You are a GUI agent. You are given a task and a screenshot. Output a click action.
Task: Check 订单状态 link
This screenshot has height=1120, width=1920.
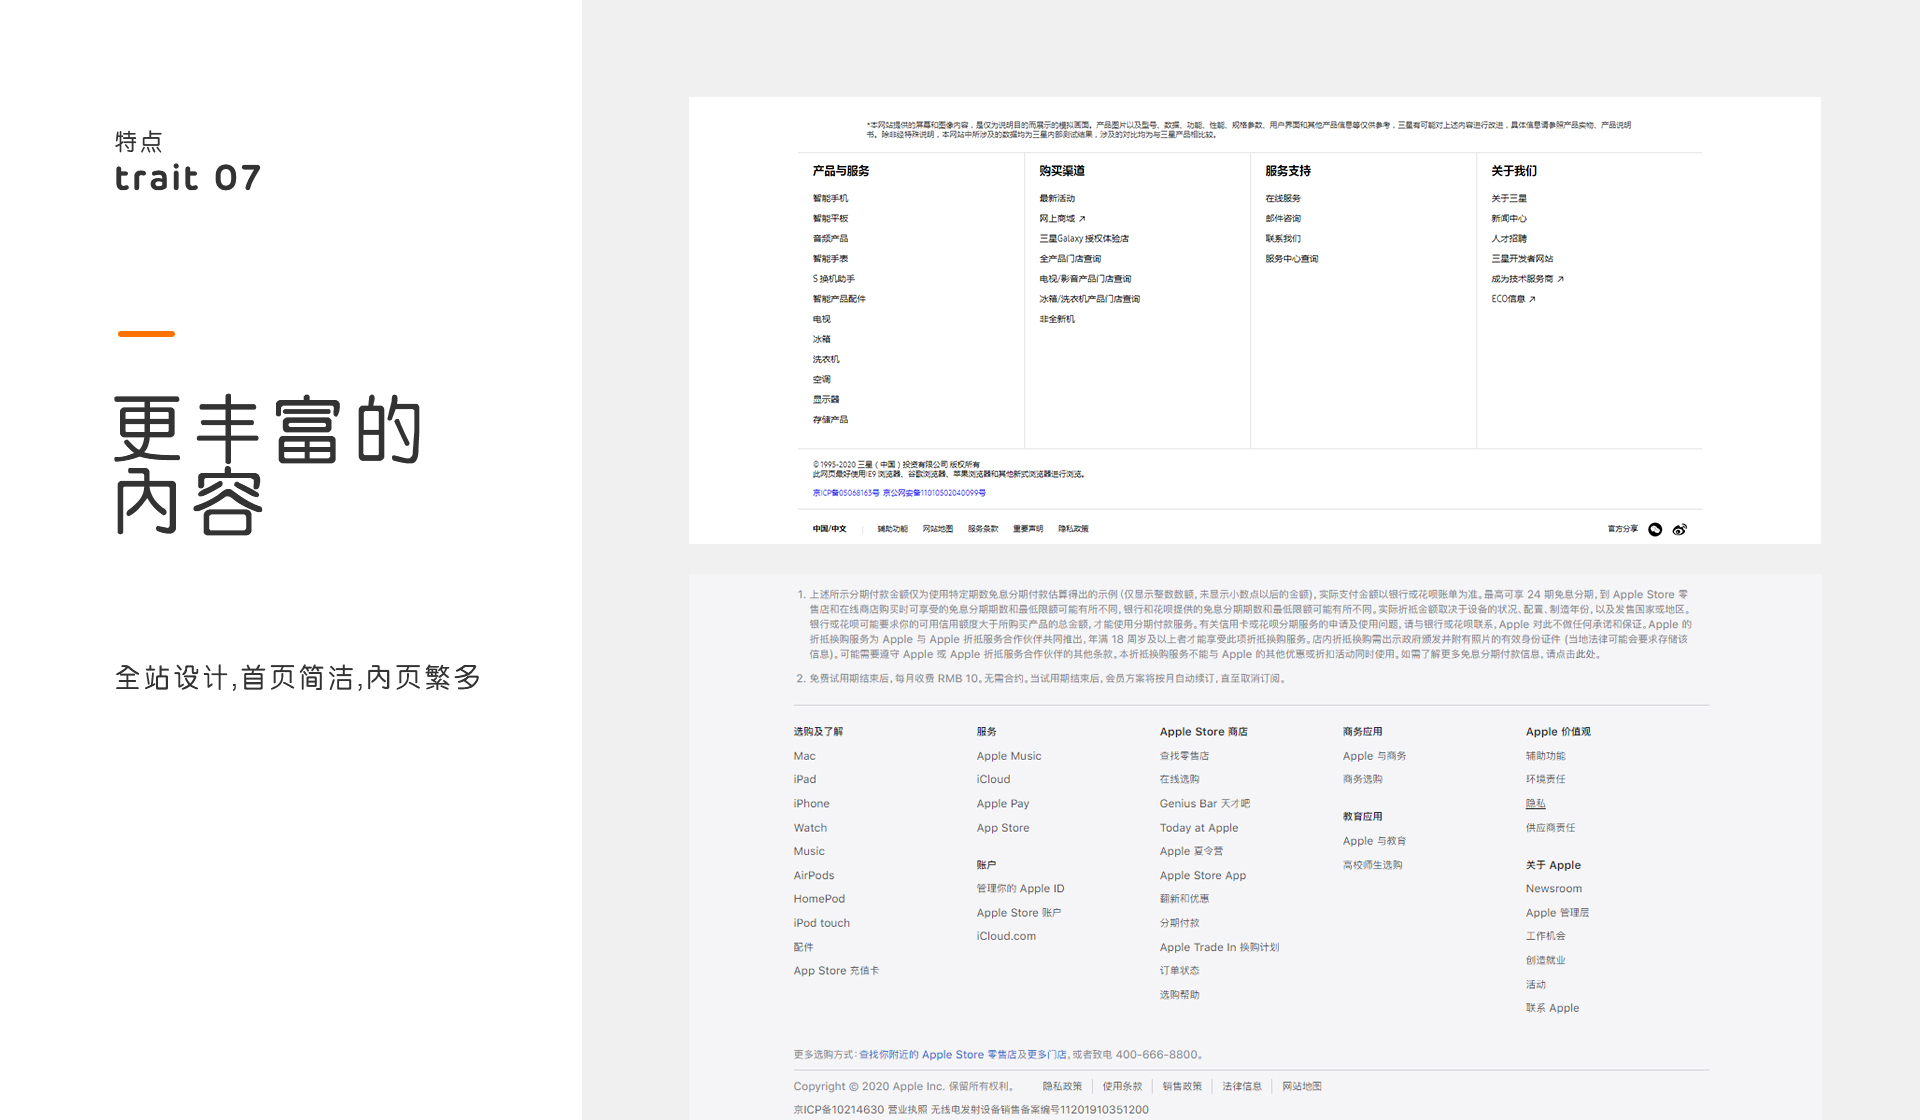[1179, 971]
